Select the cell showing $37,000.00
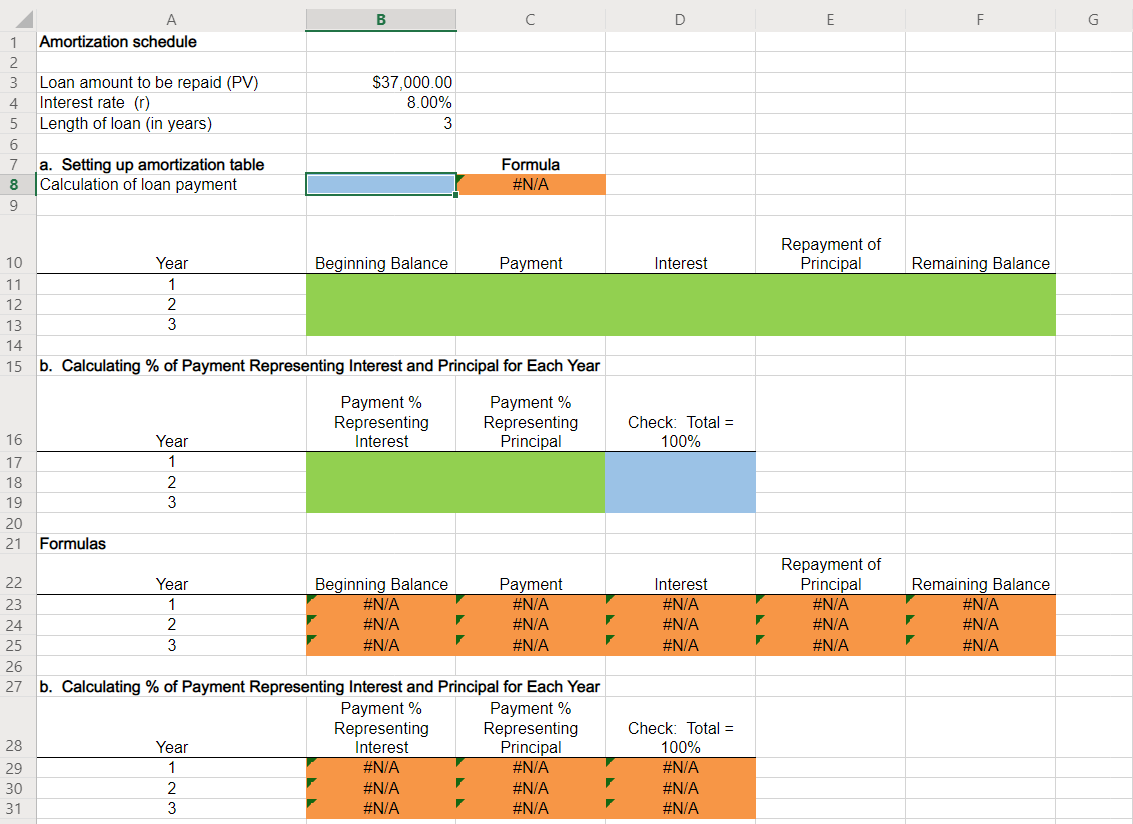This screenshot has width=1133, height=824. coord(380,82)
